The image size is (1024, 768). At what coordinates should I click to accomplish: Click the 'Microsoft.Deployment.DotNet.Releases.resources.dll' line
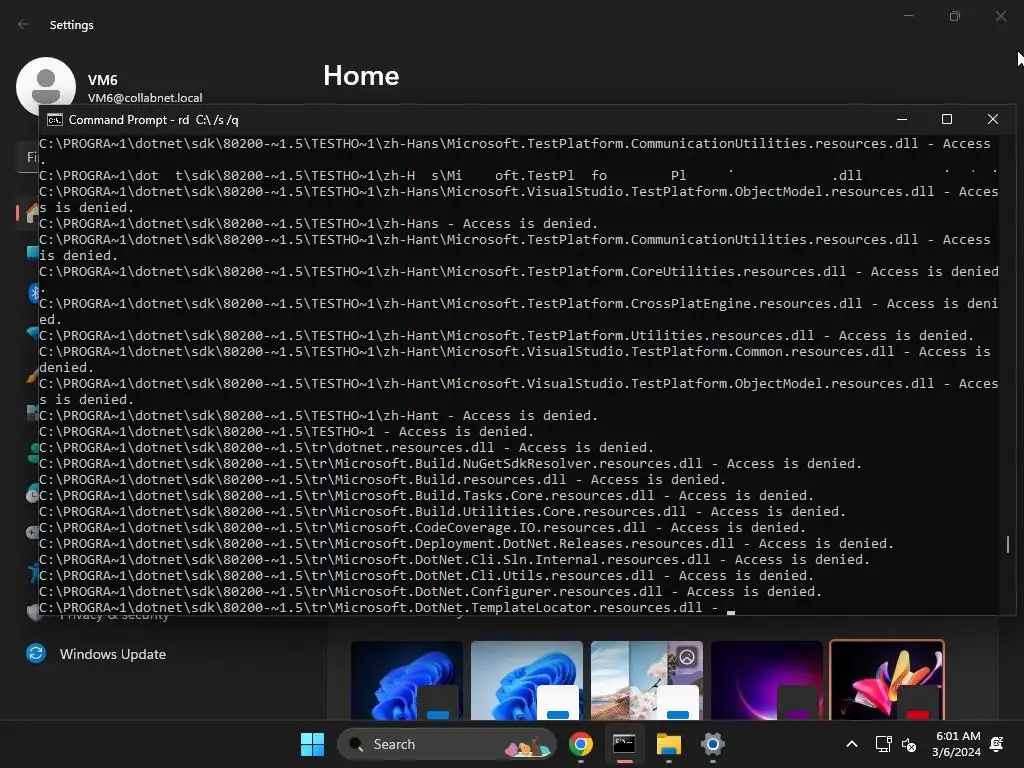(466, 543)
